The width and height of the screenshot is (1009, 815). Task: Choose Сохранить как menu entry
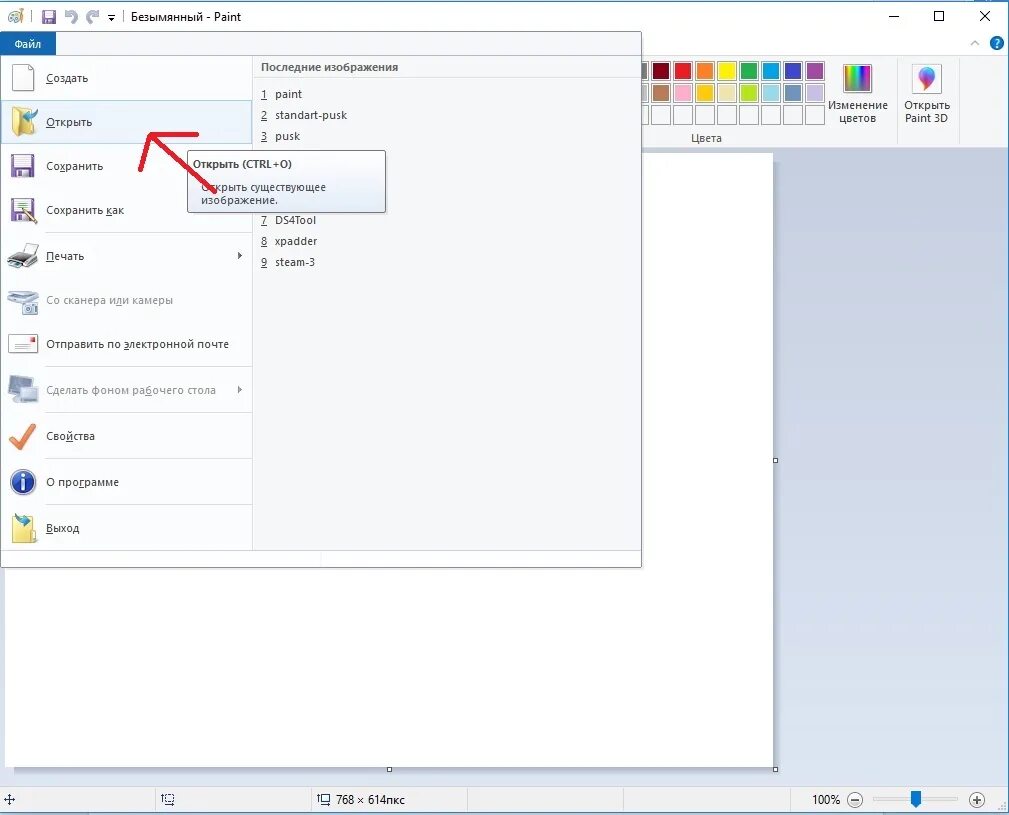tap(126, 210)
